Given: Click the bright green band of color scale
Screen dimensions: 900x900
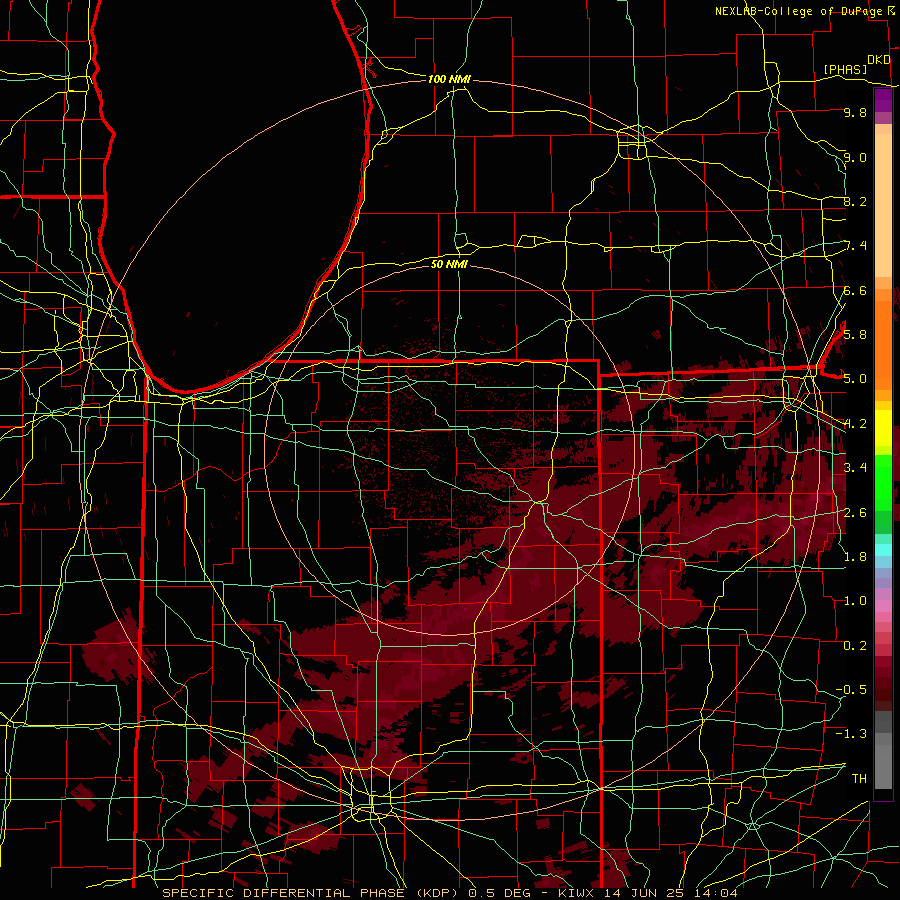Looking at the screenshot, I should pos(883,482).
